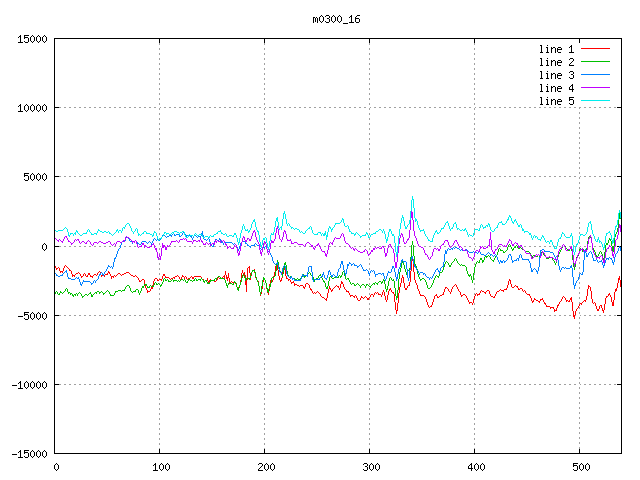This screenshot has width=640, height=480.
Task: Select the 'line 1' legend label
Action: click(x=556, y=49)
